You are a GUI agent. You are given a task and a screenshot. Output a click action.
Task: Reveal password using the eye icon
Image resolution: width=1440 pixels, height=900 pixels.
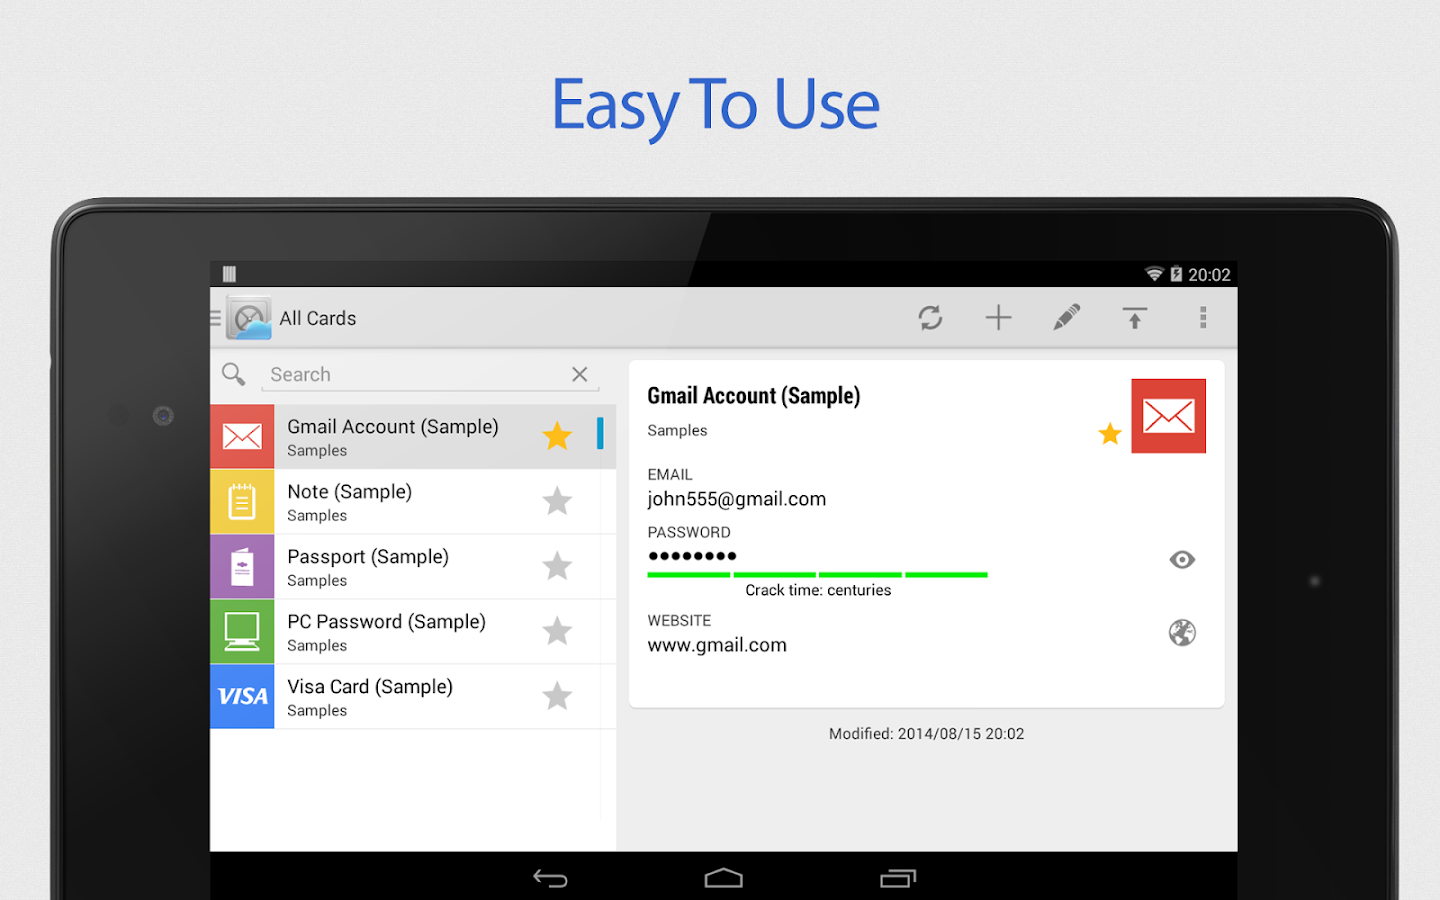point(1182,560)
